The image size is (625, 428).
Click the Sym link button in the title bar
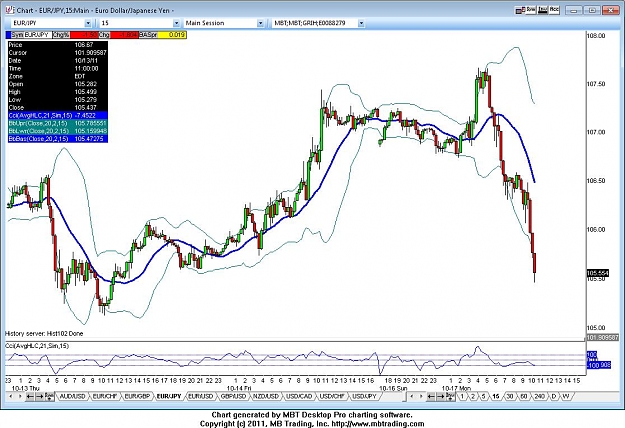(x=531, y=10)
